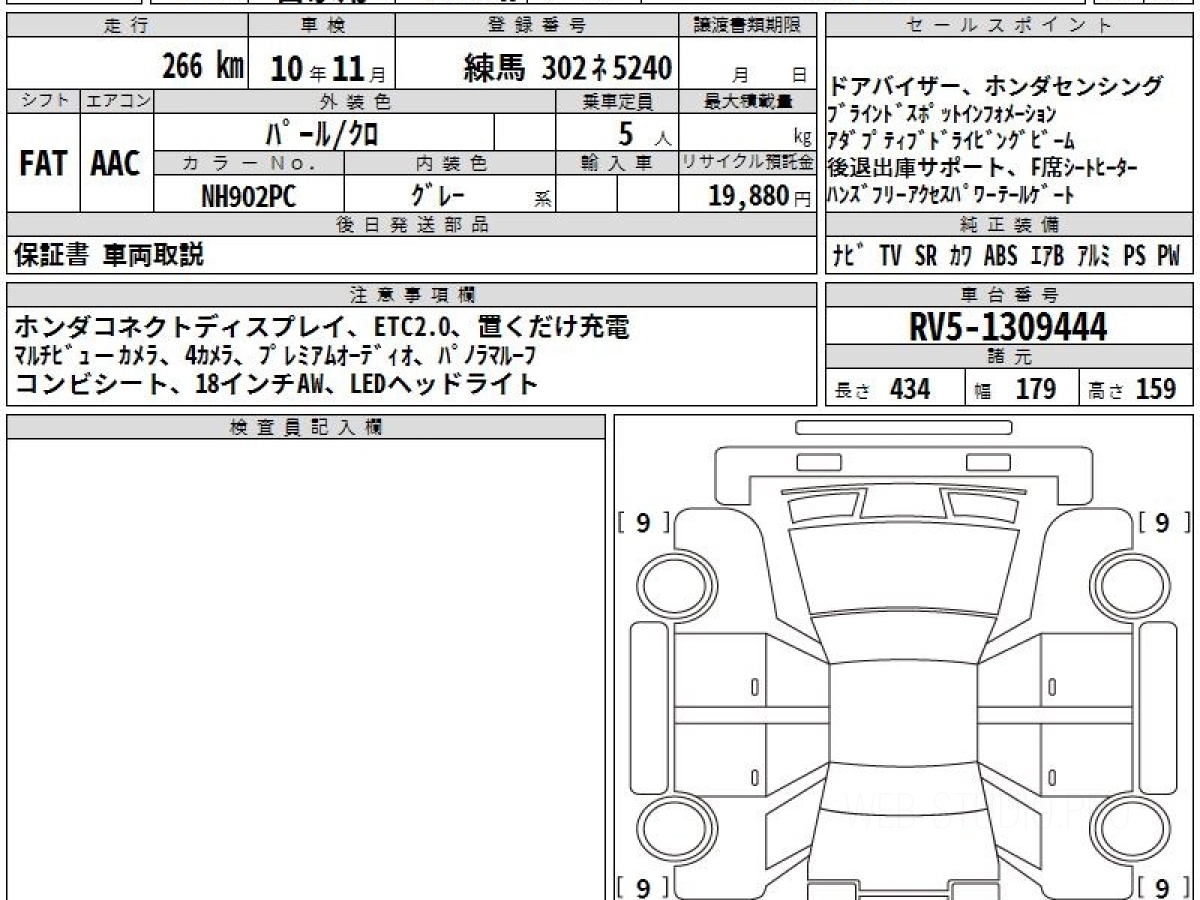Screen dimensions: 1200x900
Task: Click inside the inspector notes box
Action: [x=306, y=670]
